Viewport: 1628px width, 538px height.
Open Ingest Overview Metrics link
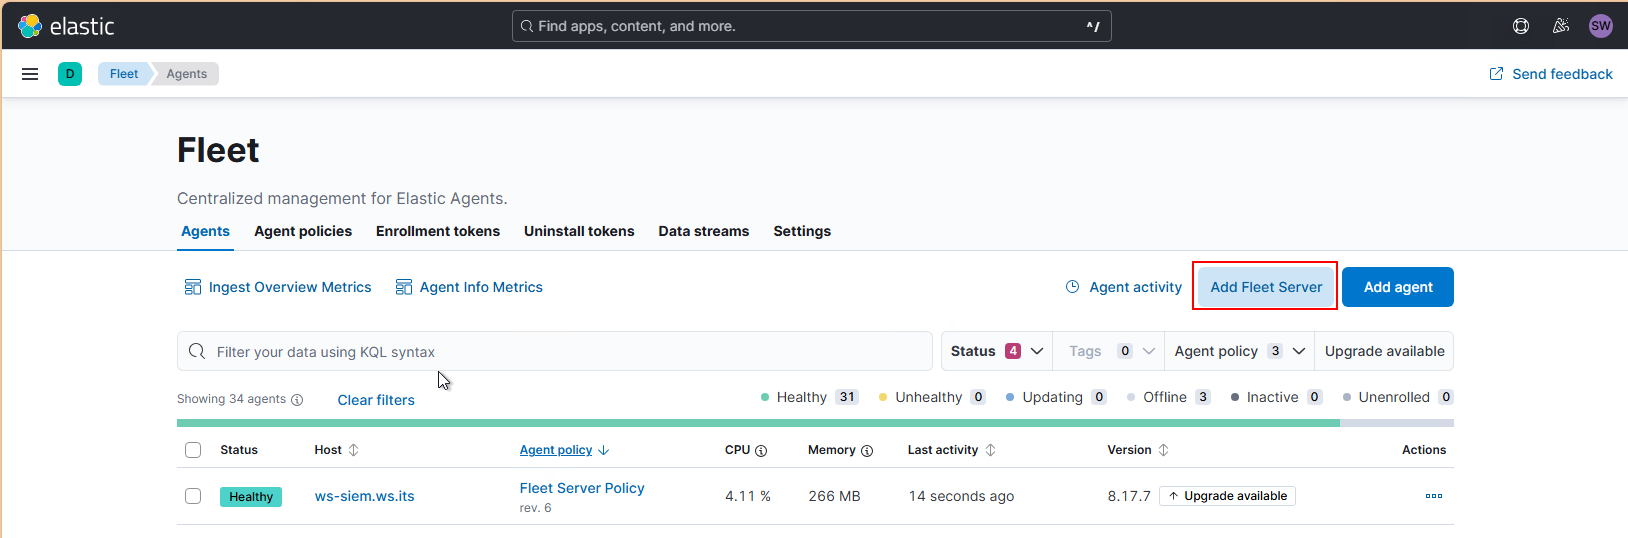click(290, 287)
